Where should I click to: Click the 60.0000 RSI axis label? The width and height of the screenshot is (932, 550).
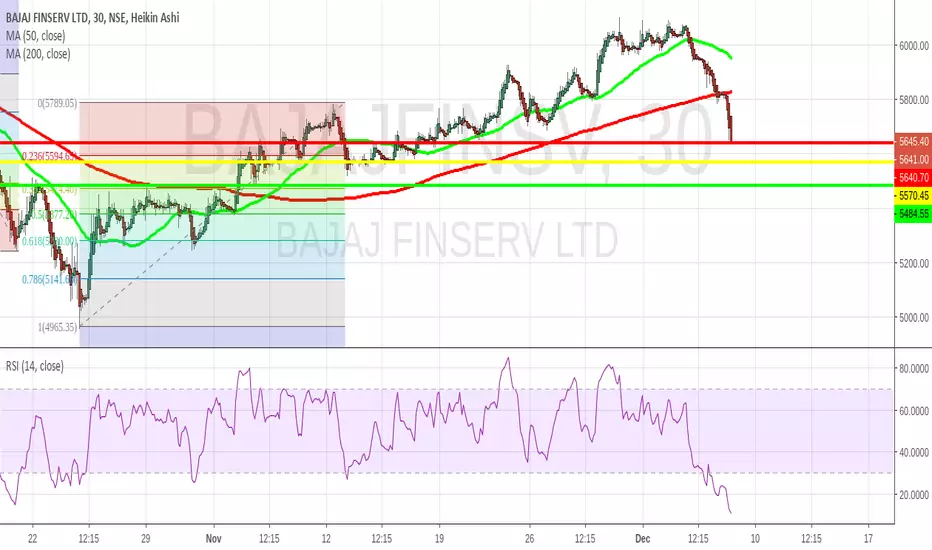pyautogui.click(x=914, y=411)
